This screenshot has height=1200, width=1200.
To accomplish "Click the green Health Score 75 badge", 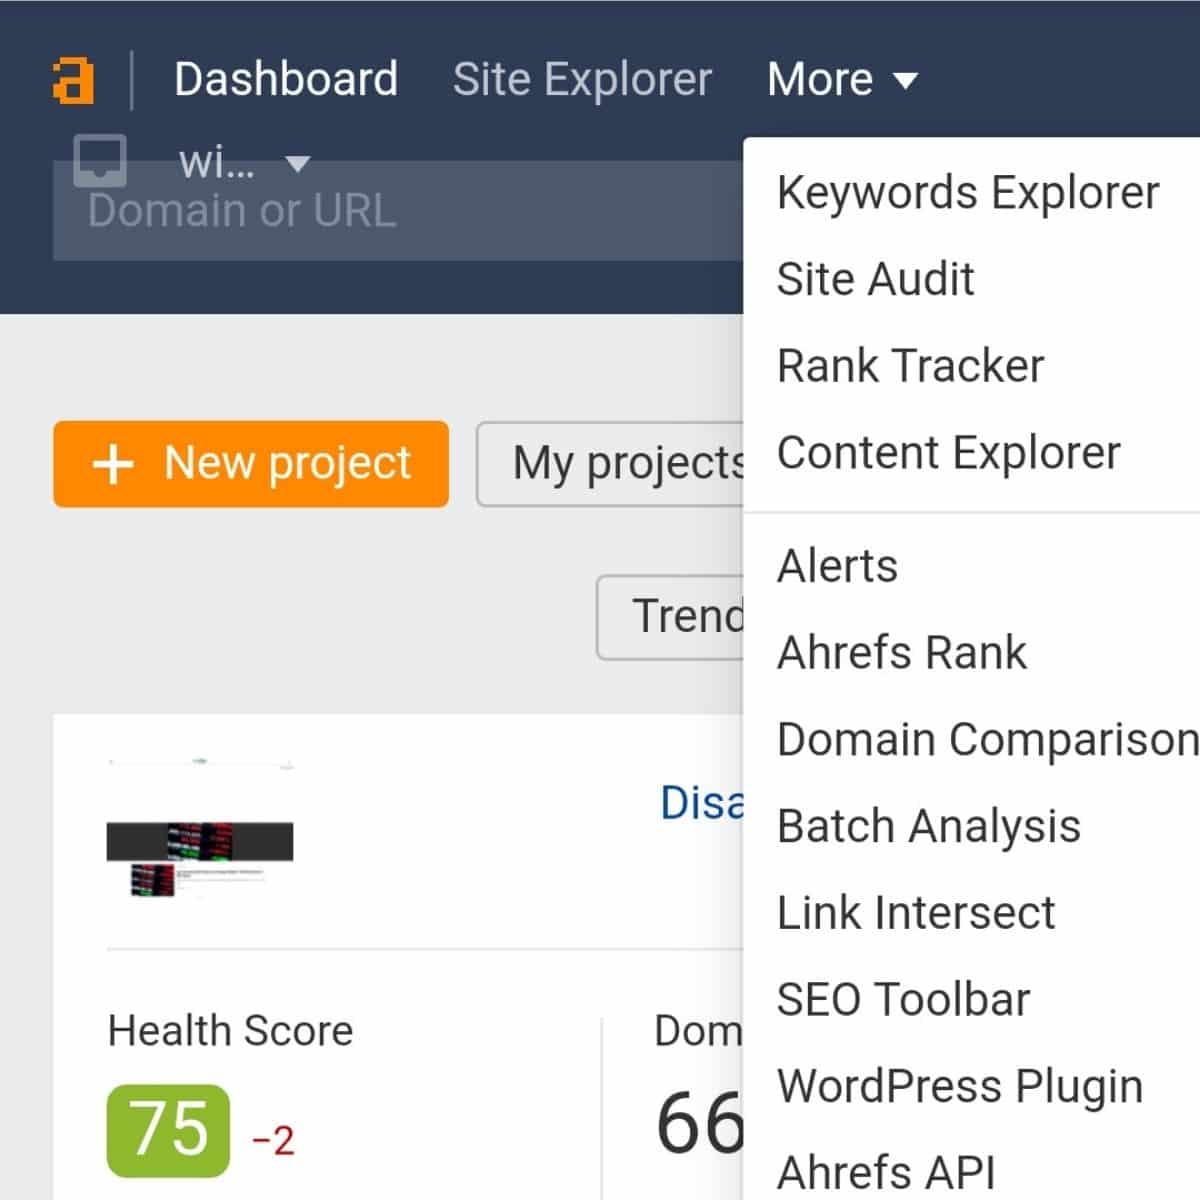I will click(168, 1130).
